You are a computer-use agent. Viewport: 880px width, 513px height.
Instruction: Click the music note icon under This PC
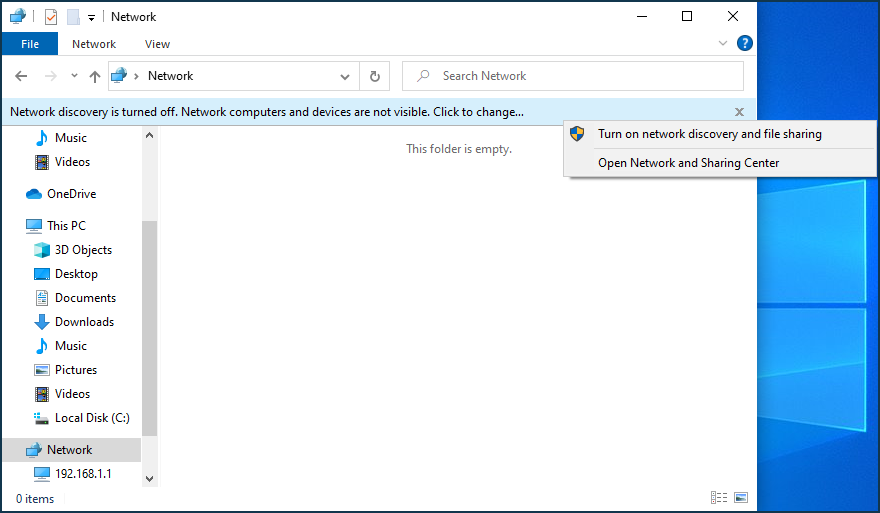tap(42, 346)
